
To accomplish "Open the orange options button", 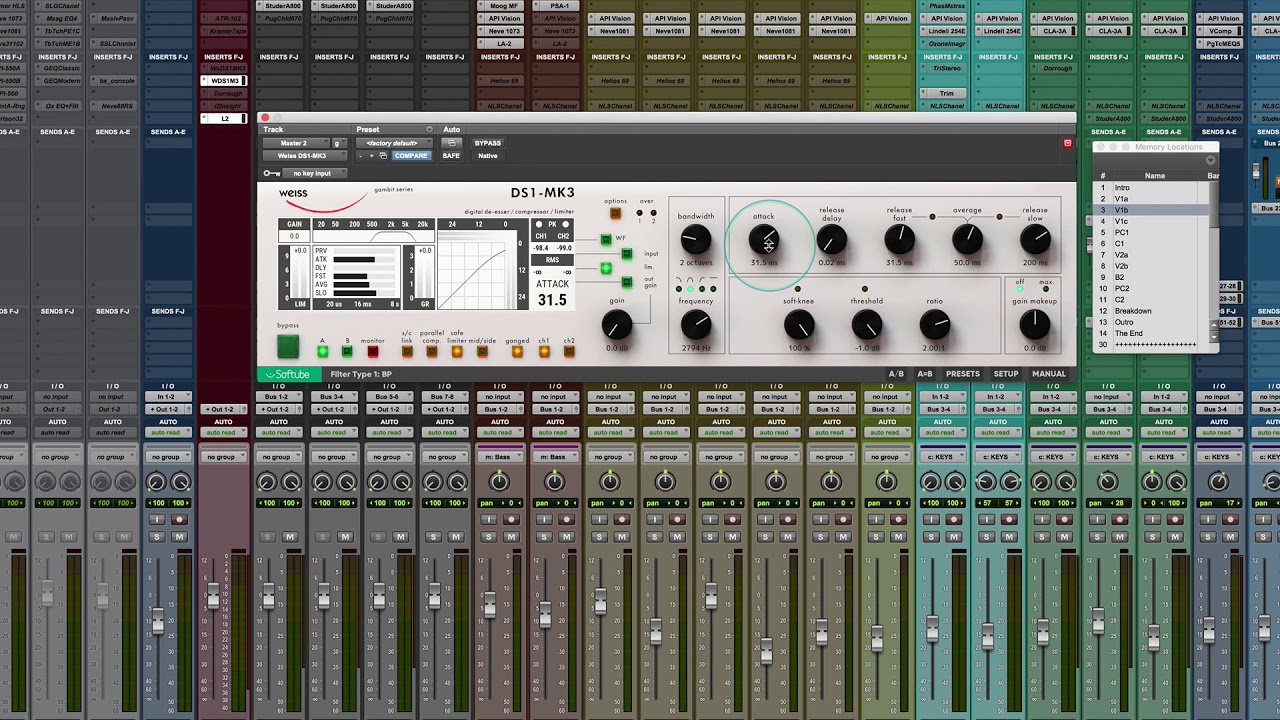I will (615, 213).
